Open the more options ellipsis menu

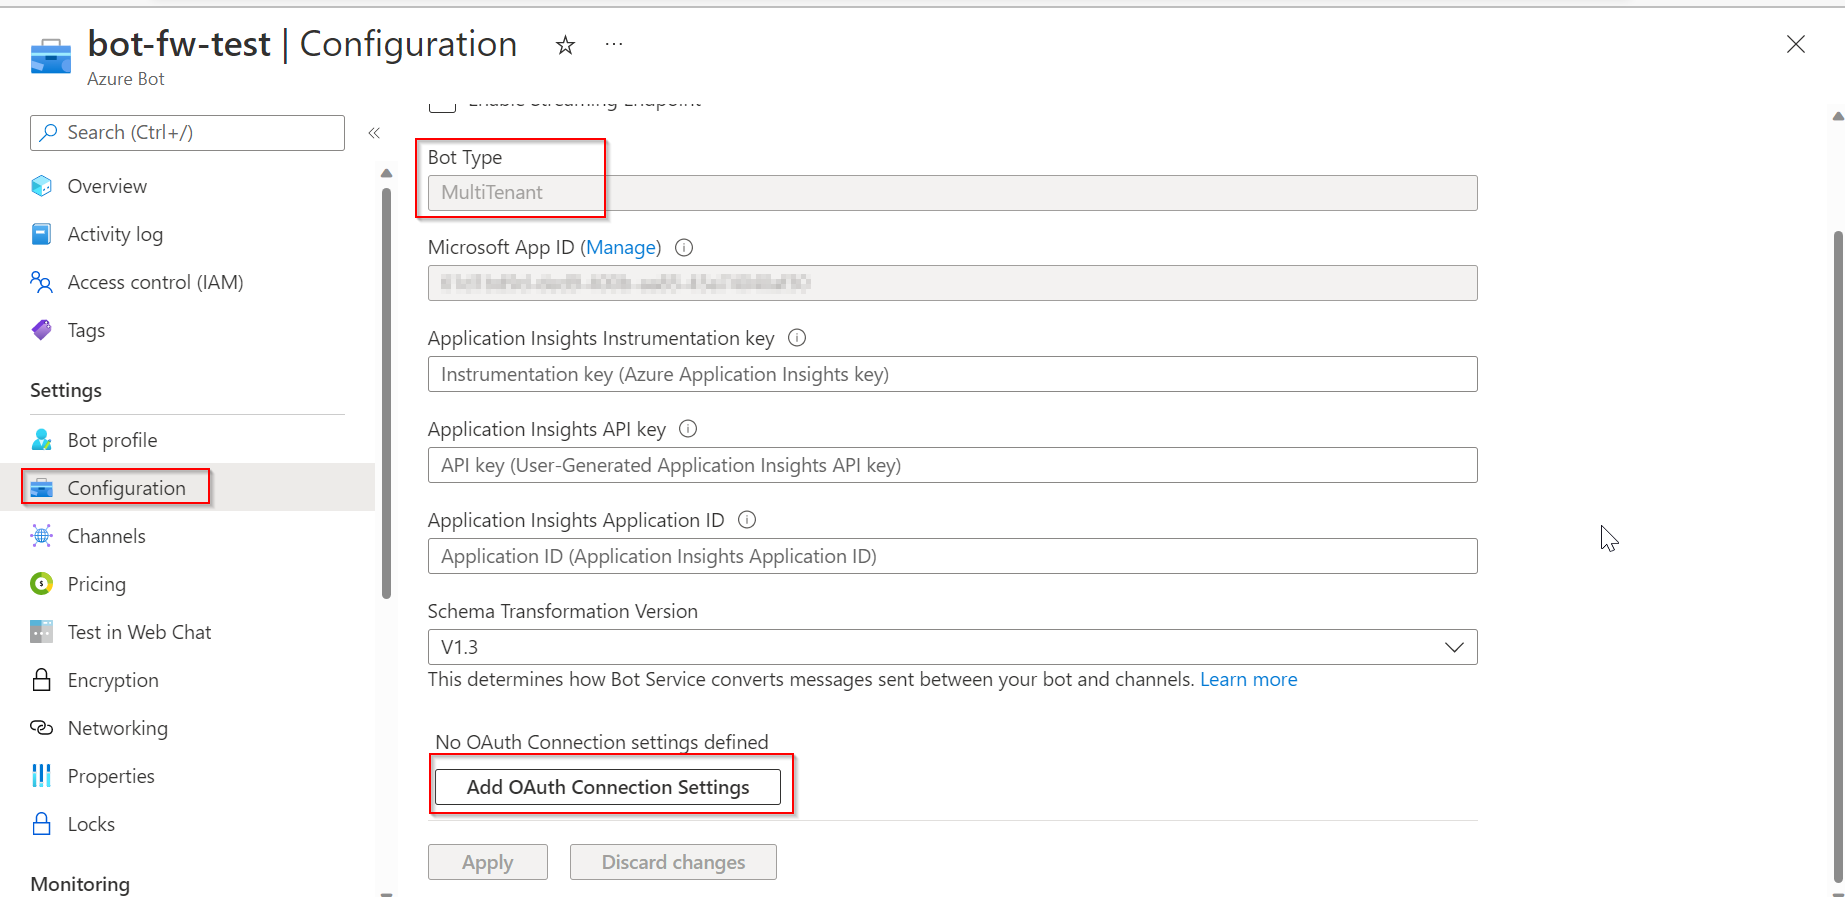(614, 45)
